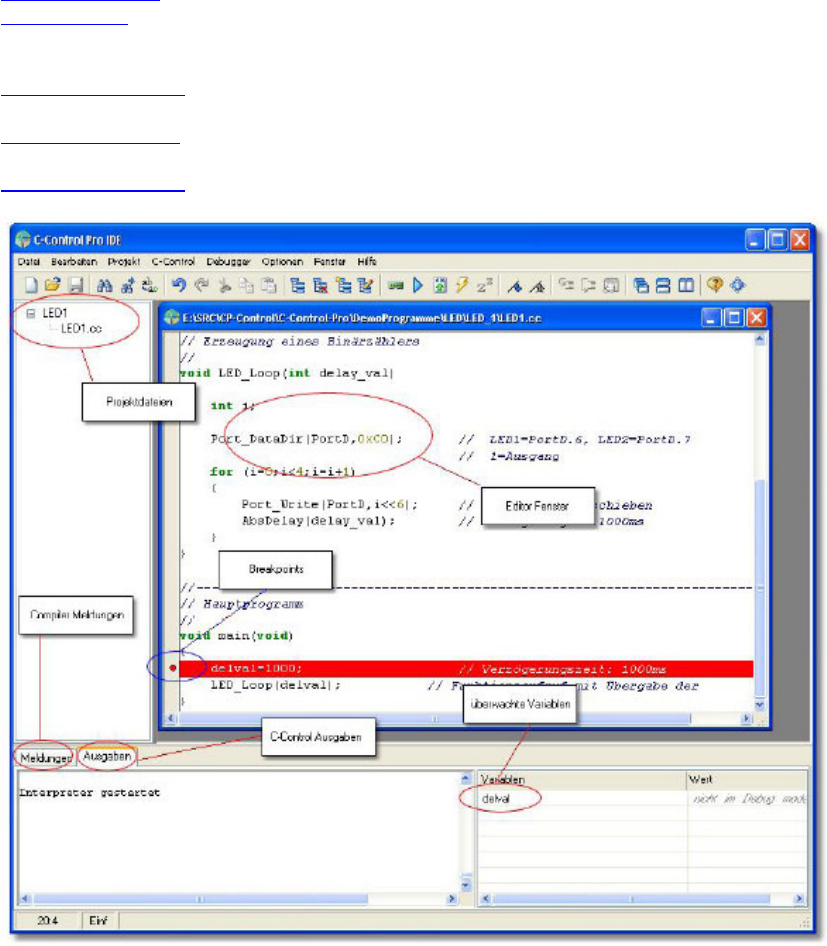This screenshot has height=946, width=827.
Task: Click the editor vertical scrollbar up arrow
Action: pyautogui.click(x=759, y=340)
